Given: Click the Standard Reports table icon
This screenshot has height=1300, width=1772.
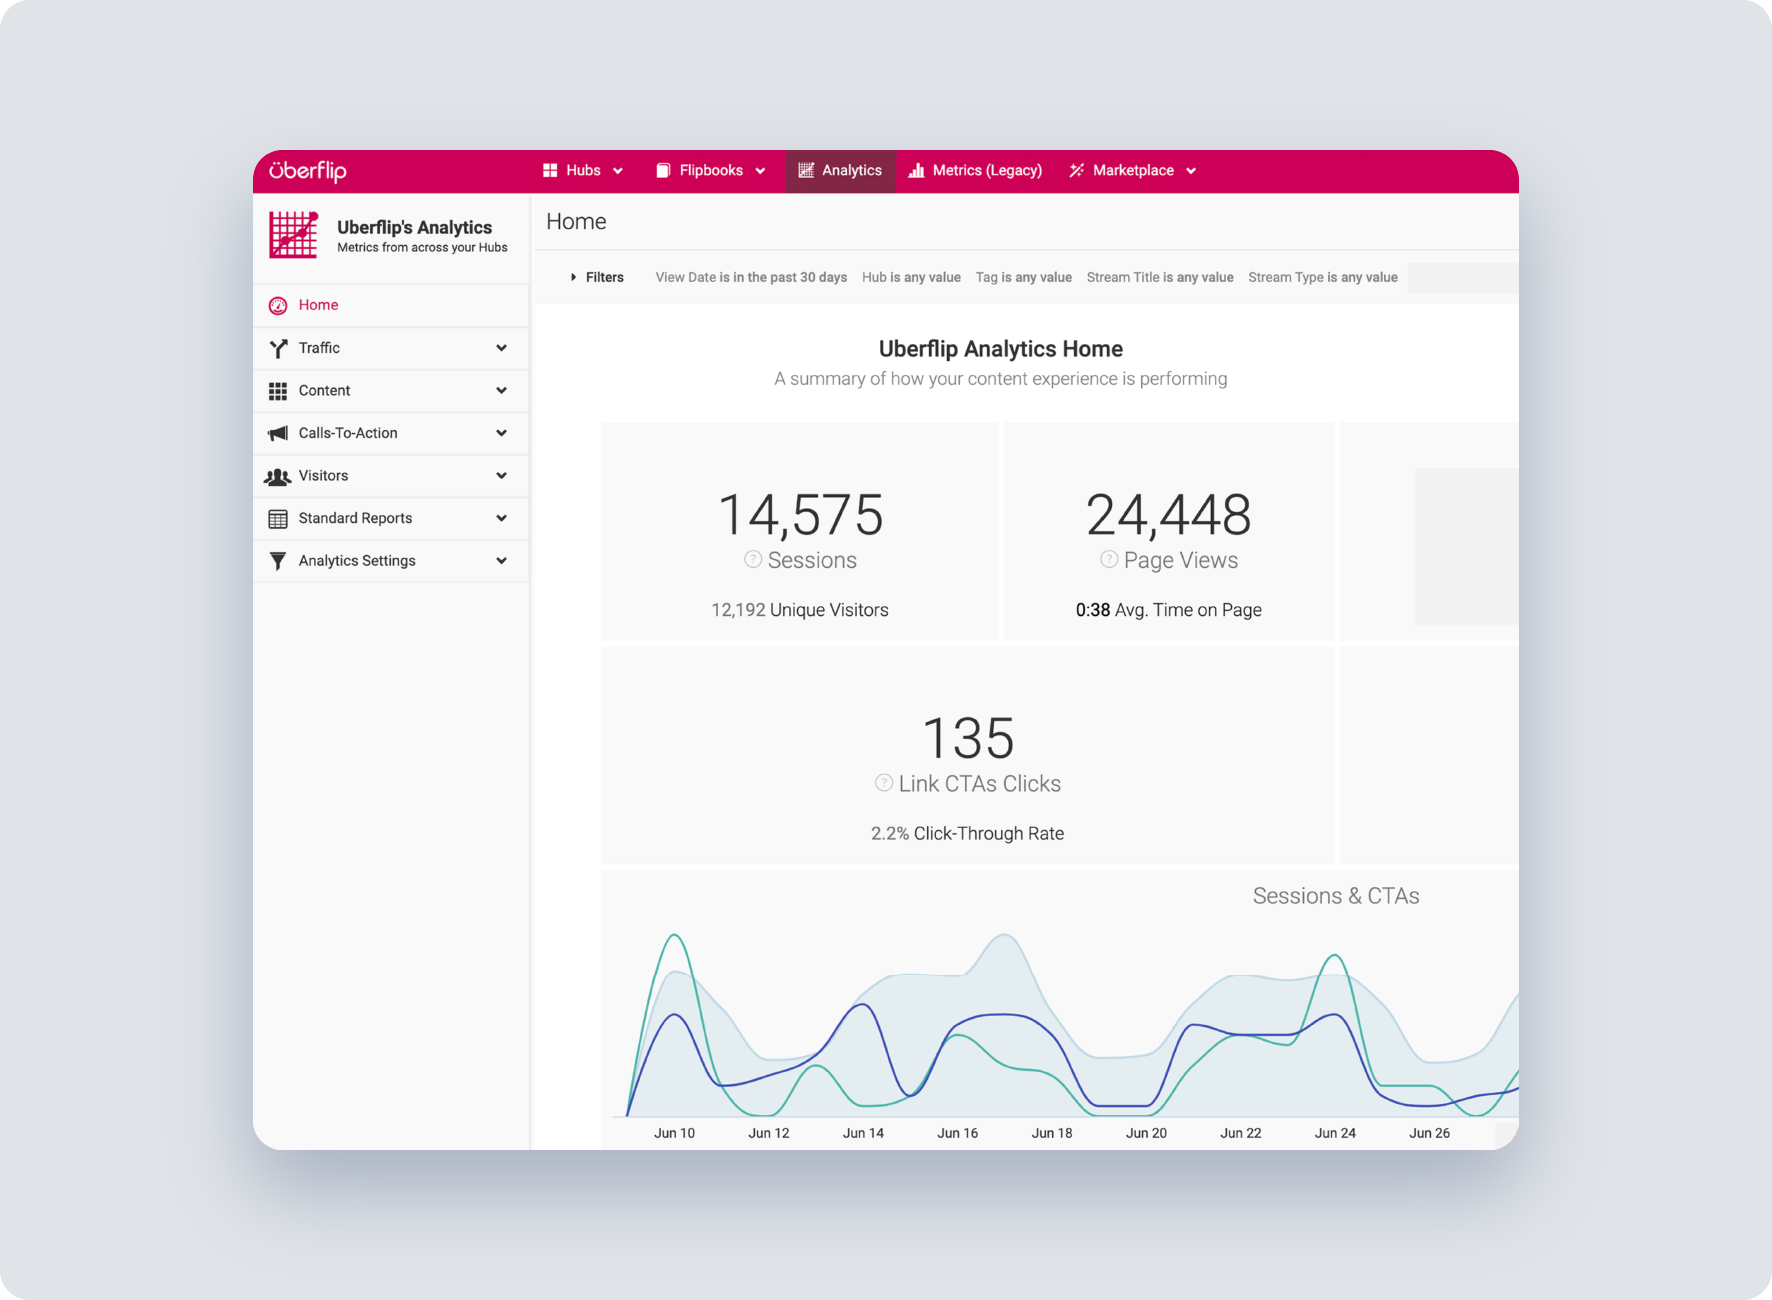Looking at the screenshot, I should [277, 518].
